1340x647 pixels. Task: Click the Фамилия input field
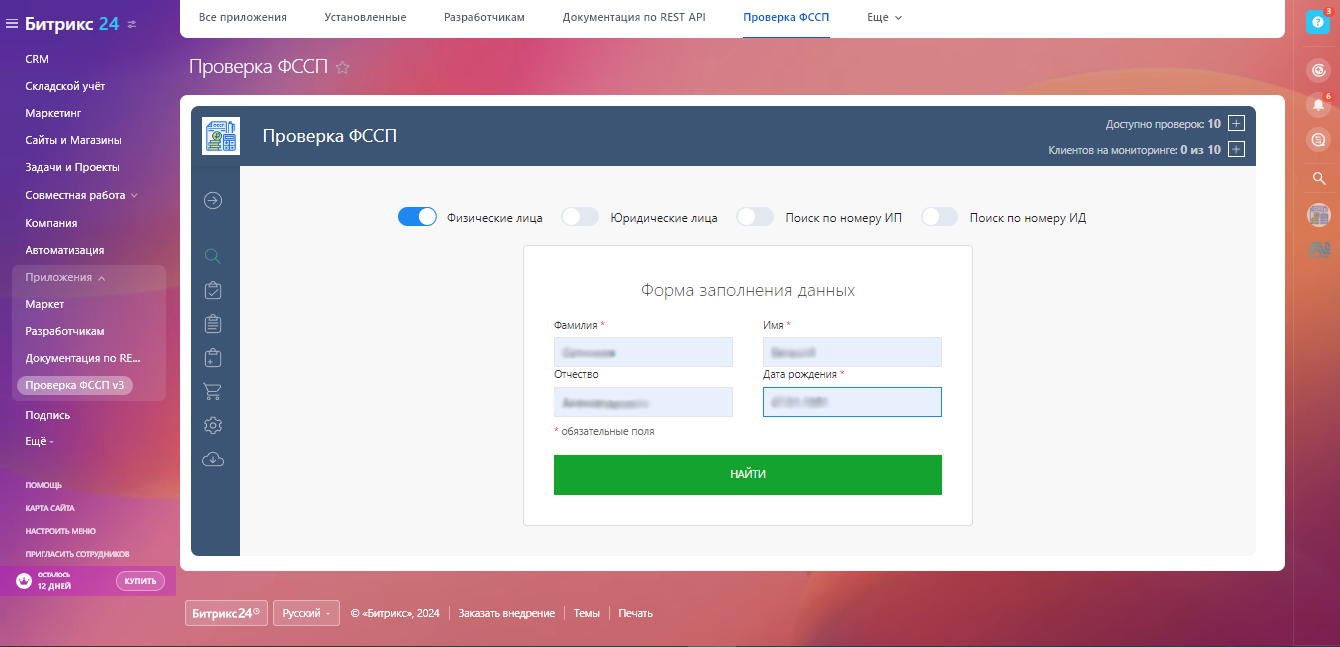(643, 352)
